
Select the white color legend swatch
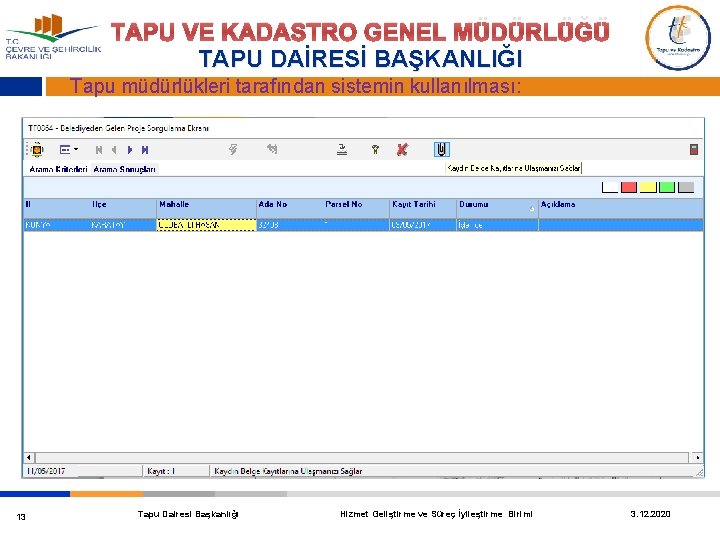tap(610, 187)
